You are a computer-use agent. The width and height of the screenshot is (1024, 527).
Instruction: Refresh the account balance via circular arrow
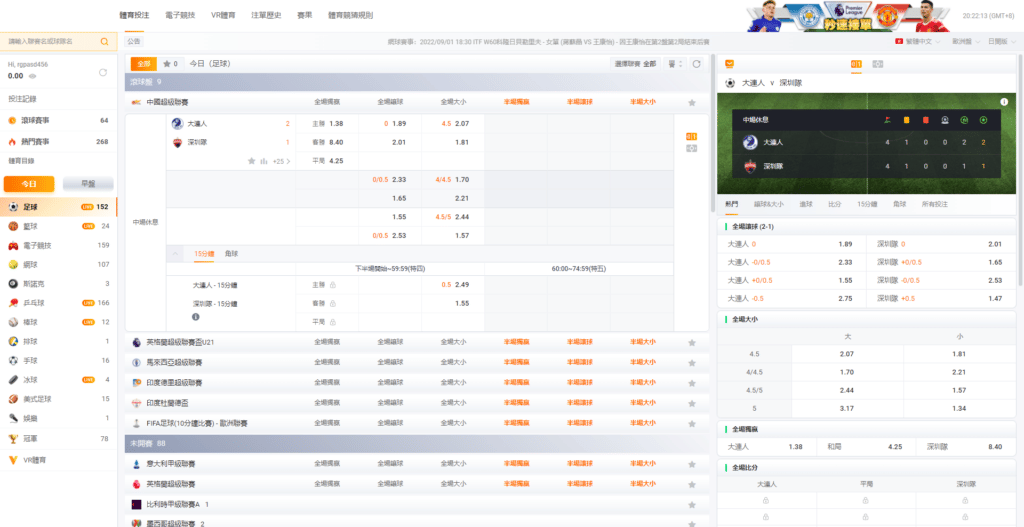pos(102,72)
